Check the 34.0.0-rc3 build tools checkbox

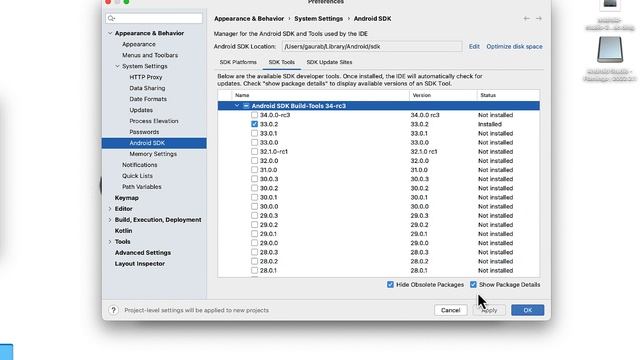254,115
